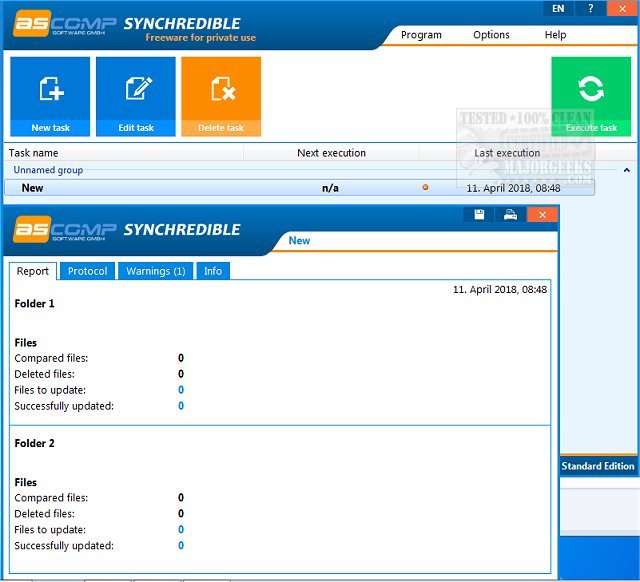Open the Help menu
The width and height of the screenshot is (640, 582).
click(555, 35)
